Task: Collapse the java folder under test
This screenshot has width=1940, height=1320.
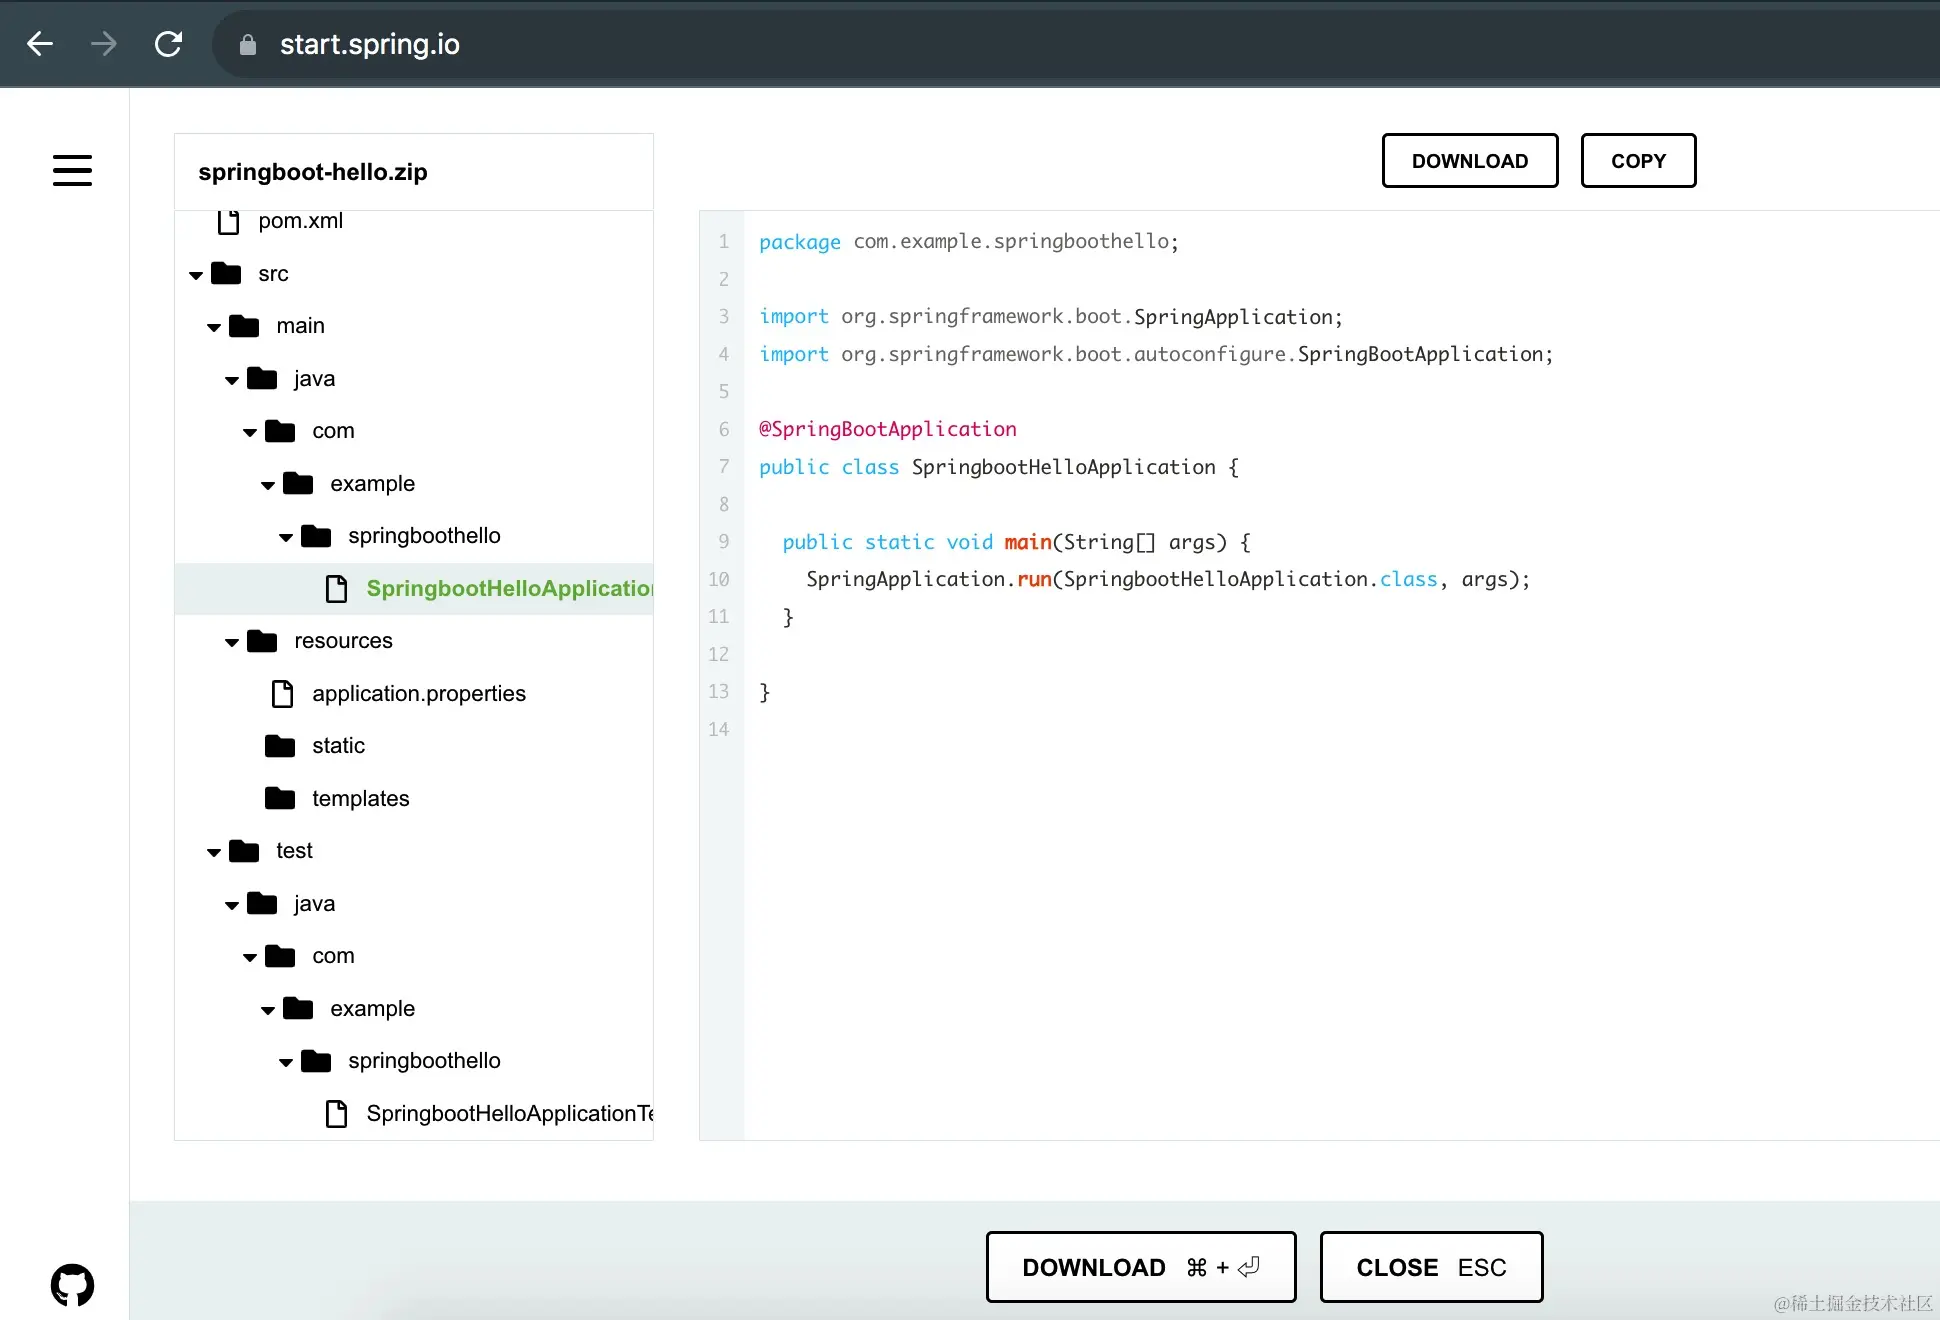Action: click(x=232, y=905)
